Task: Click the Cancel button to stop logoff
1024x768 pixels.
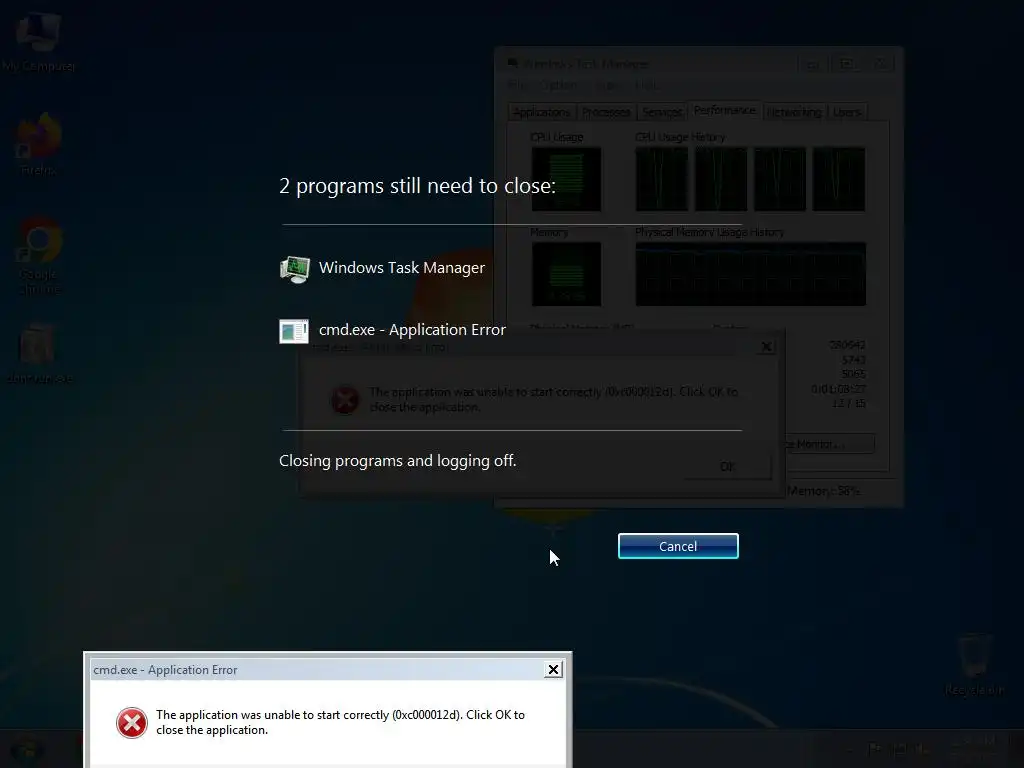Action: pos(678,546)
